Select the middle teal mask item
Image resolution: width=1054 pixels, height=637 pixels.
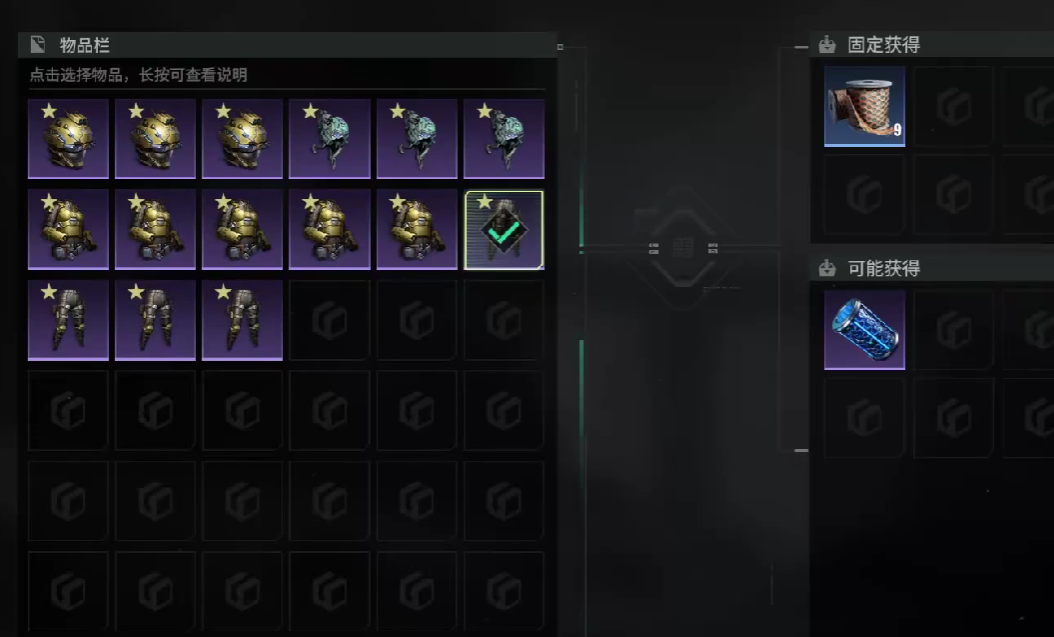click(x=417, y=139)
